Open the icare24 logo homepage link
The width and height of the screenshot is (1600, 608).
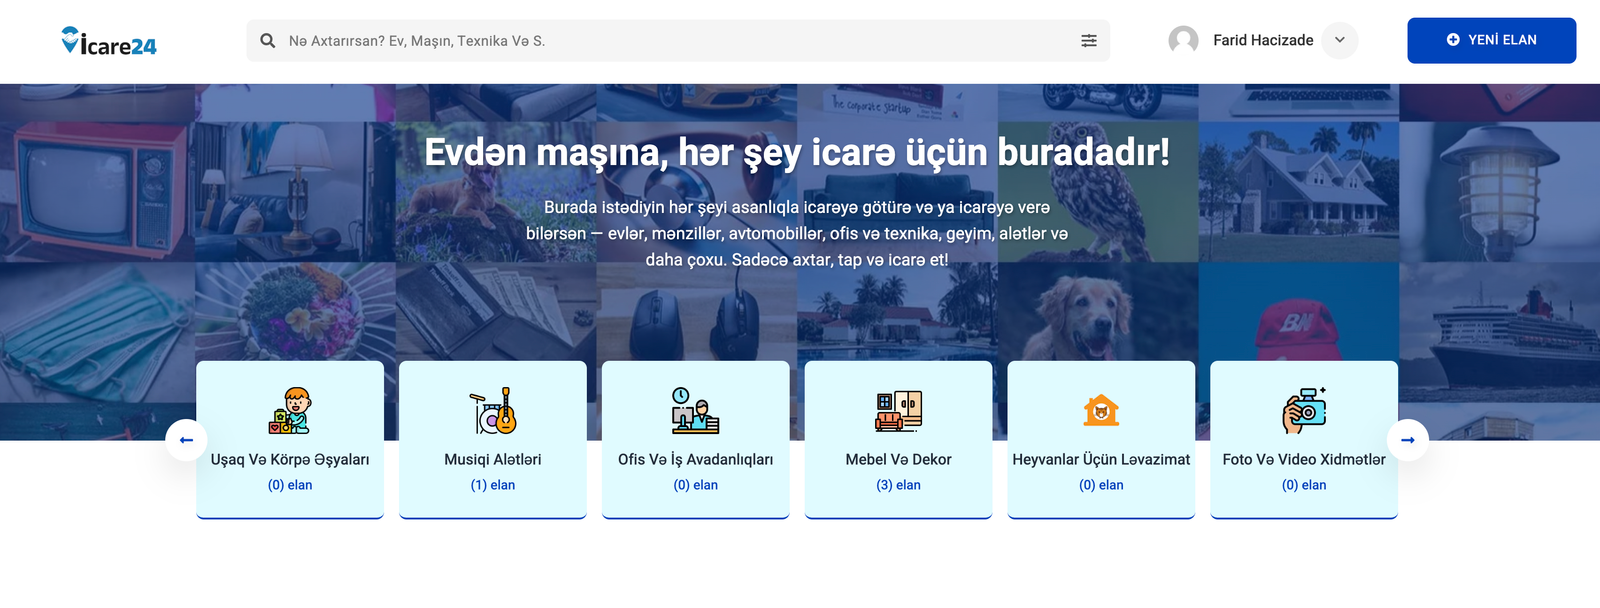[x=109, y=41]
